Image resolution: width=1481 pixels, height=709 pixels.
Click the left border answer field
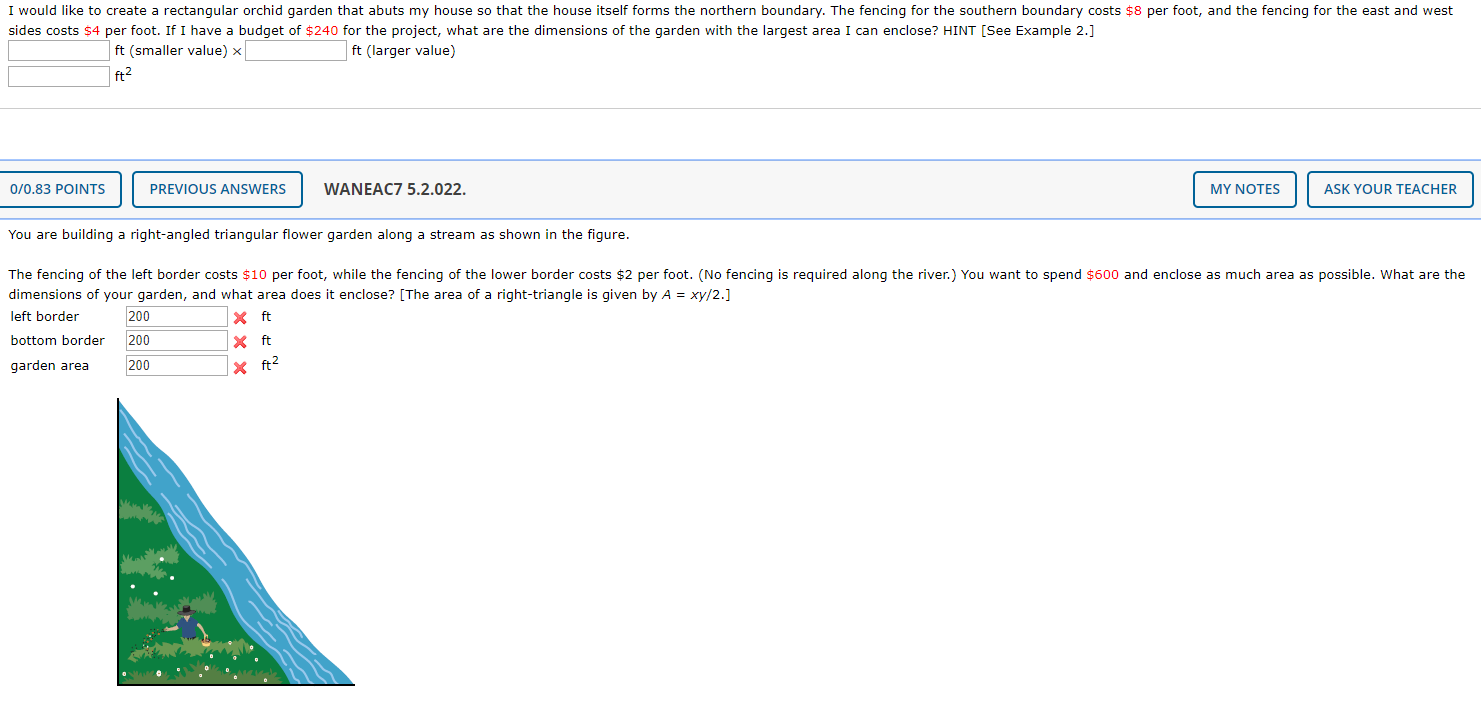pyautogui.click(x=177, y=317)
